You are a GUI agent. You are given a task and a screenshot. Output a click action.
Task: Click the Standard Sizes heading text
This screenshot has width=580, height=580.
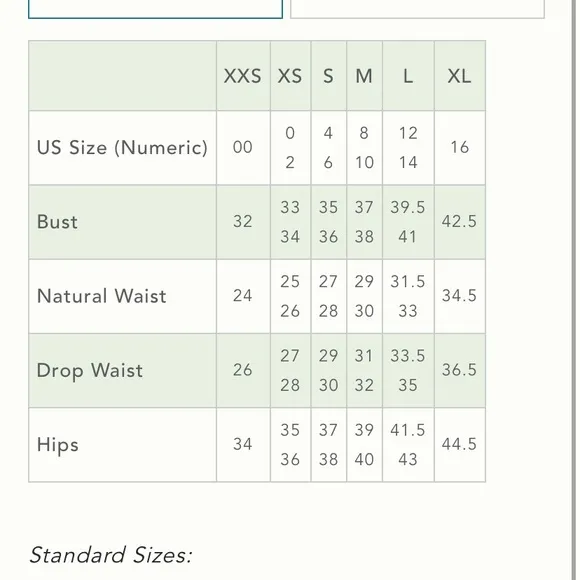tap(111, 555)
